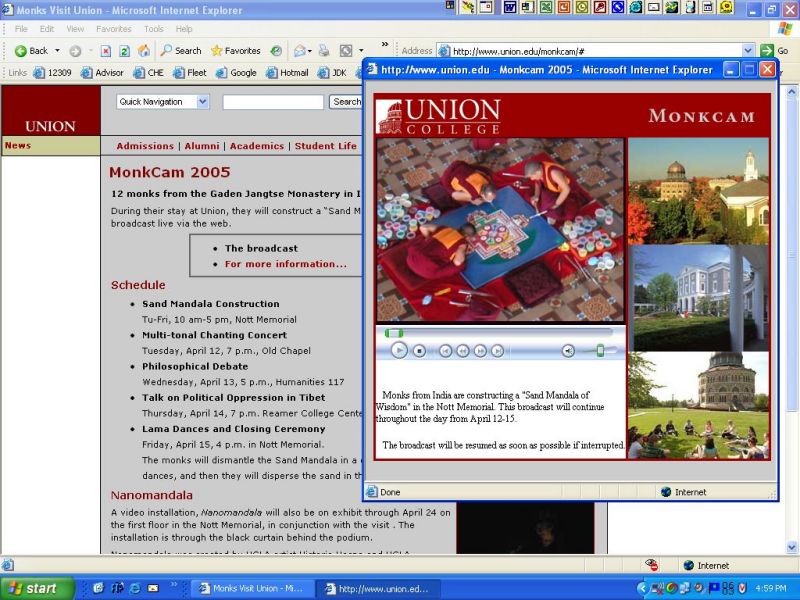Click the Back arrow button
This screenshot has width=800, height=600.
31,51
